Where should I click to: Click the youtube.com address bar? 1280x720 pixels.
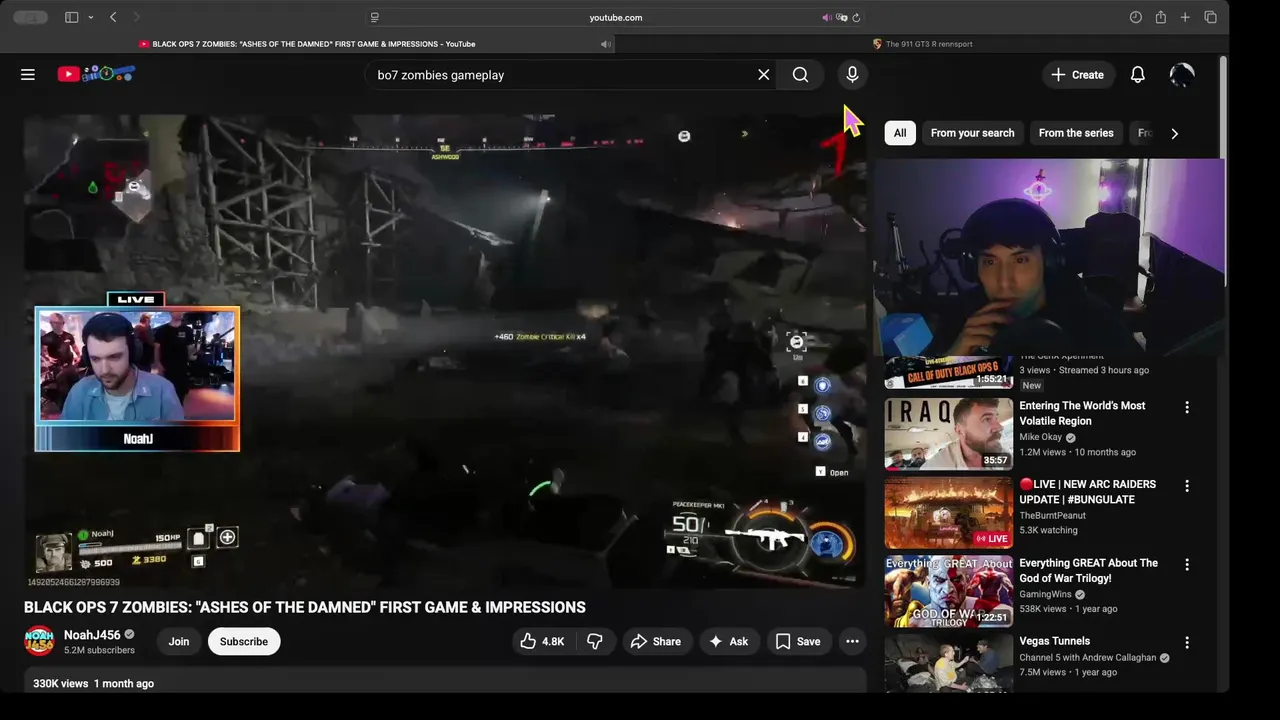[x=616, y=17]
